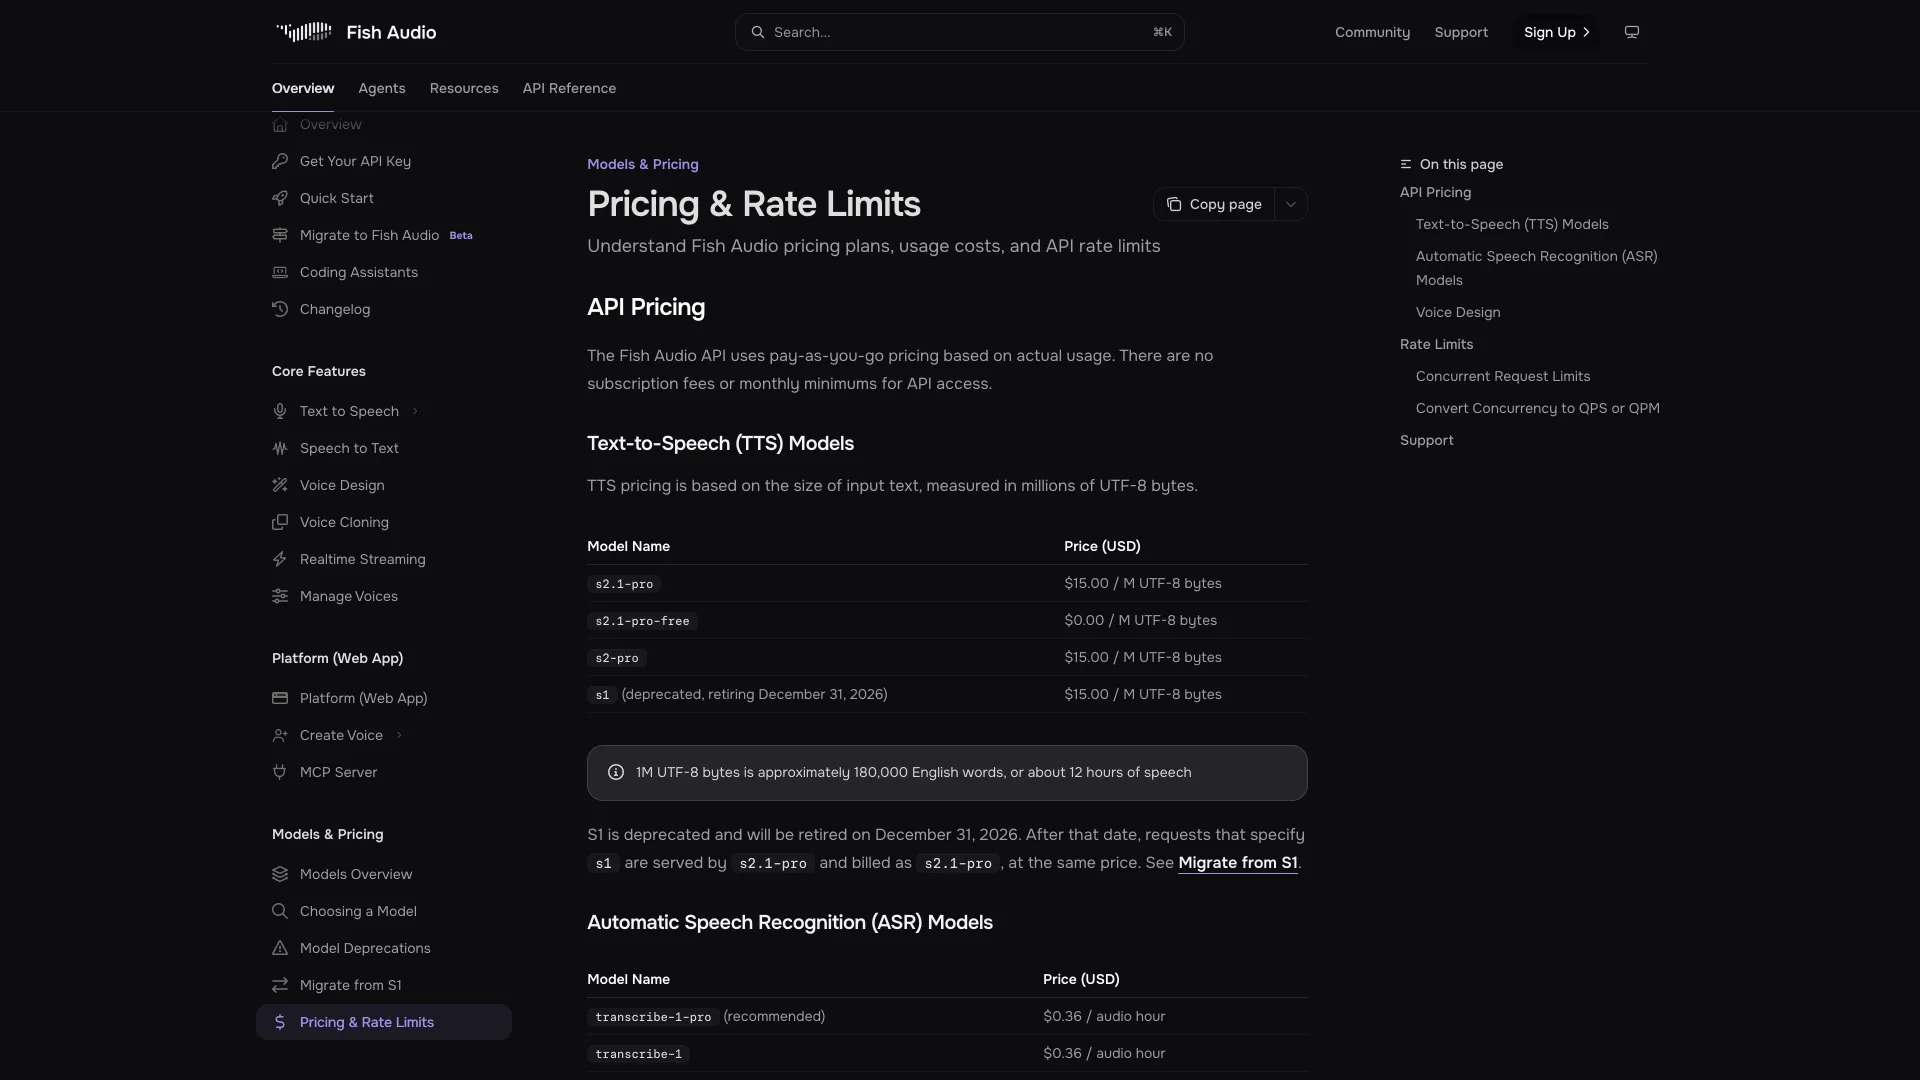1920x1080 pixels.
Task: Go to Choosing a Model page
Action: click(358, 911)
